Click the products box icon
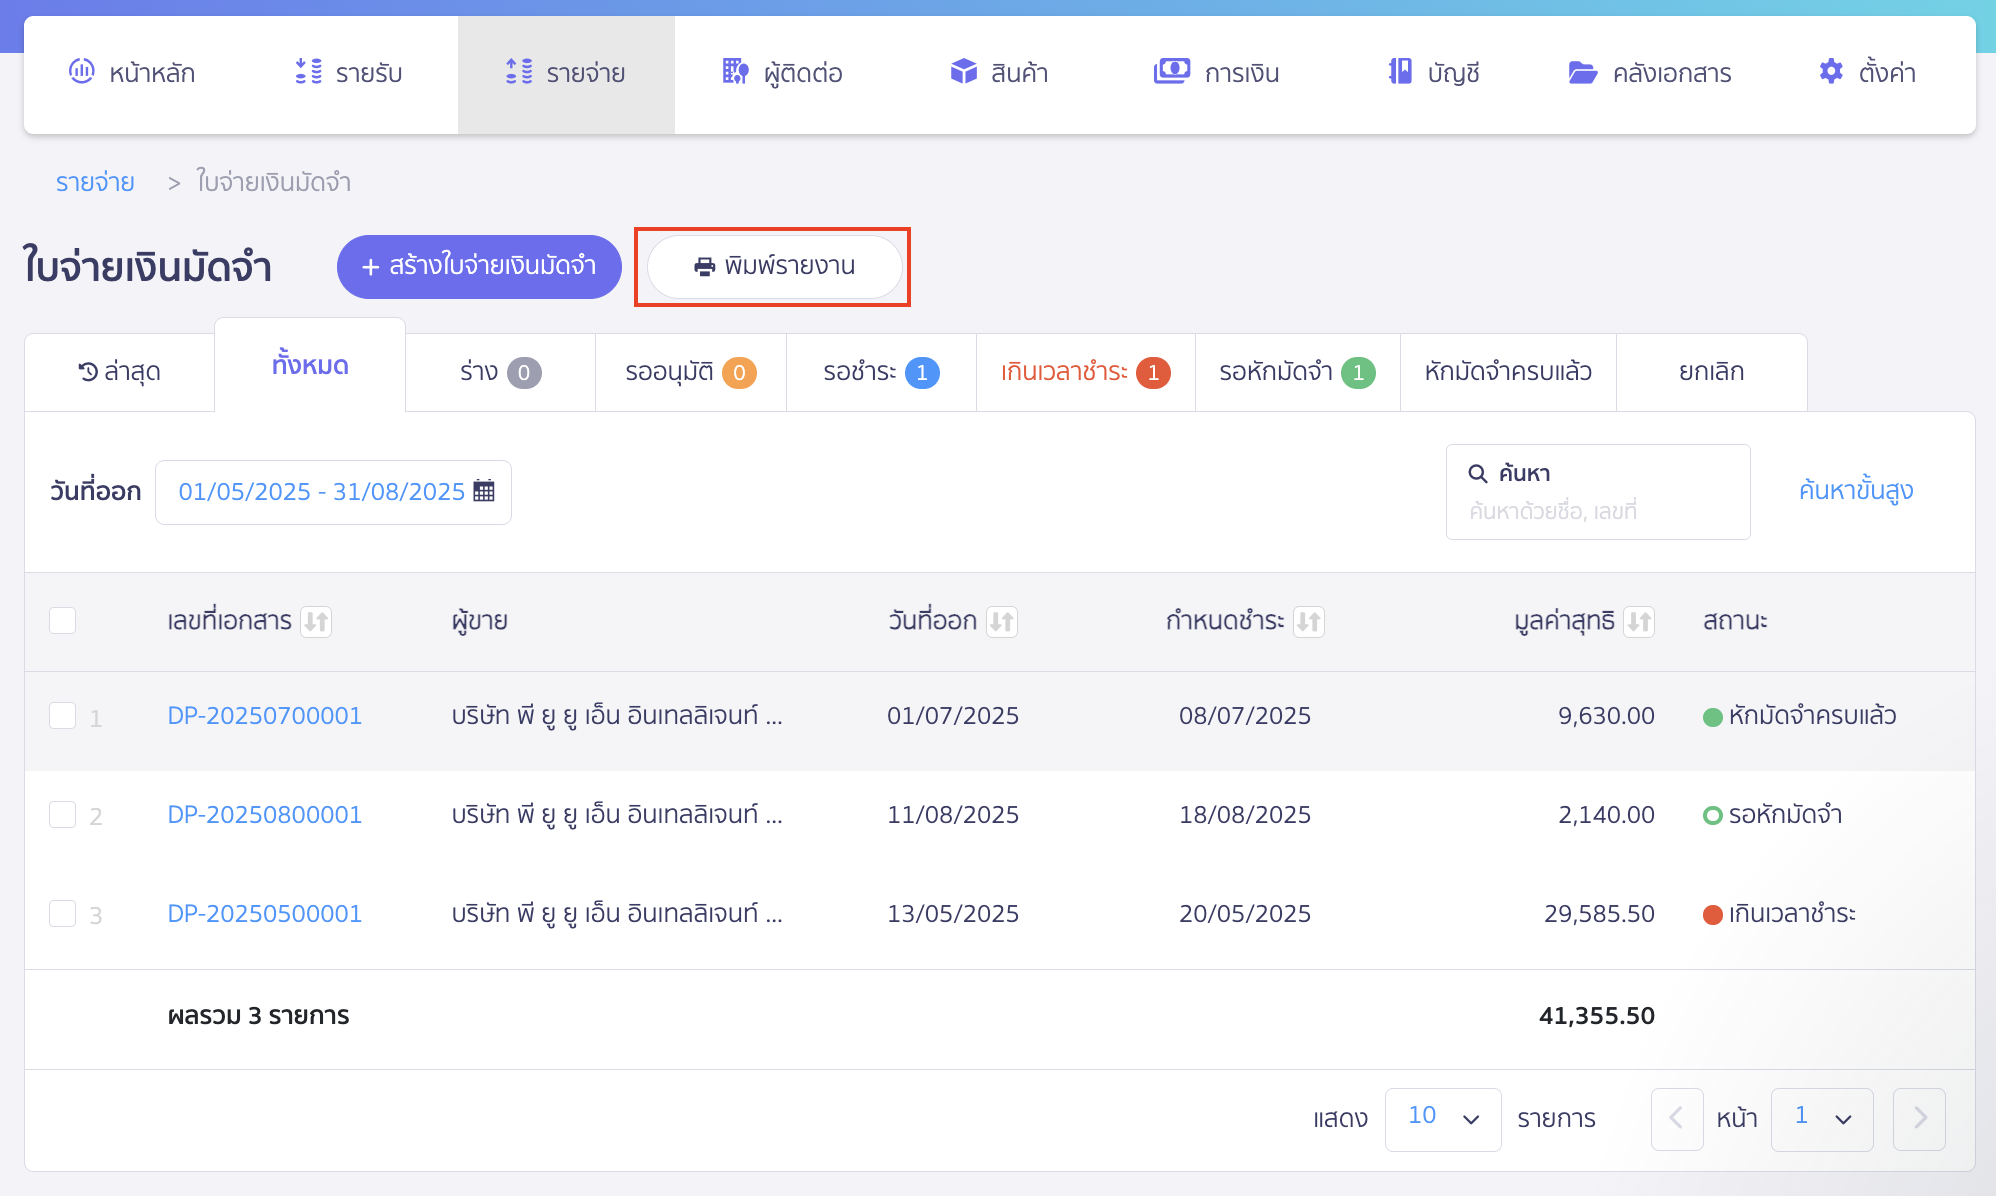The height and width of the screenshot is (1196, 1996). click(963, 72)
